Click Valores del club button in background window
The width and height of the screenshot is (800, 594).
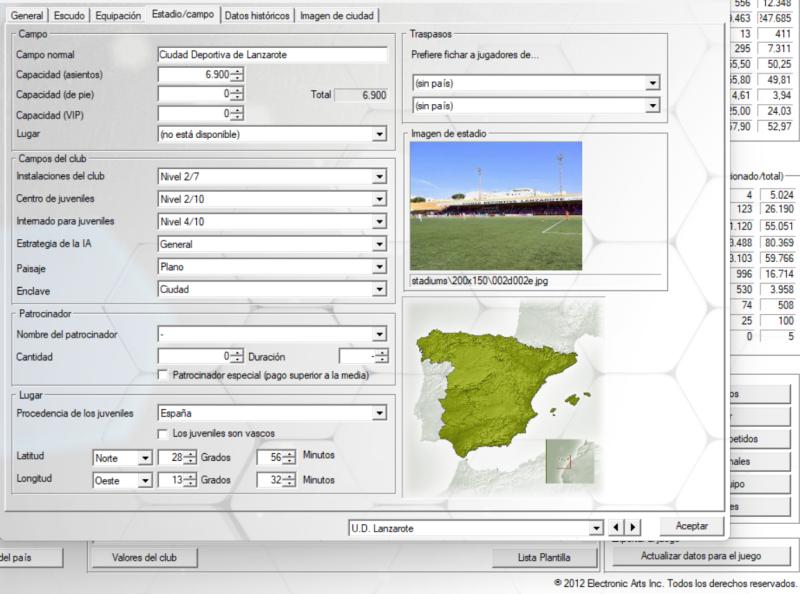click(x=144, y=558)
